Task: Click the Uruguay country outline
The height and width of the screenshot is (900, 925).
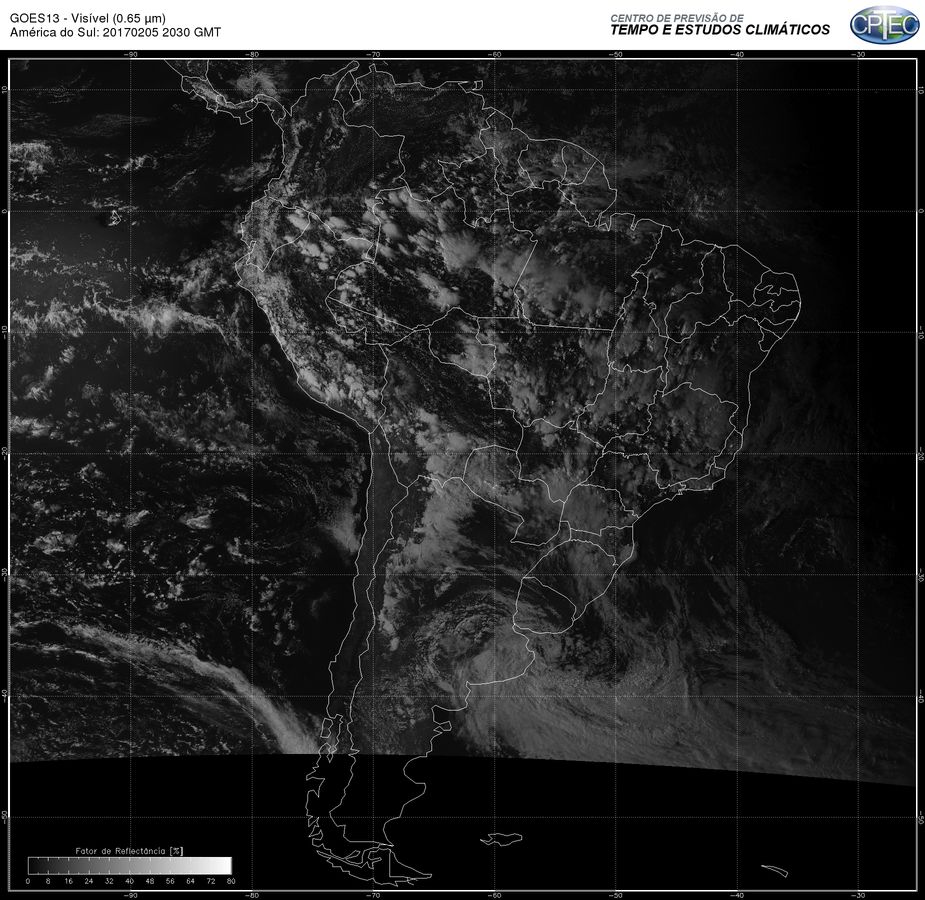Action: 543,605
